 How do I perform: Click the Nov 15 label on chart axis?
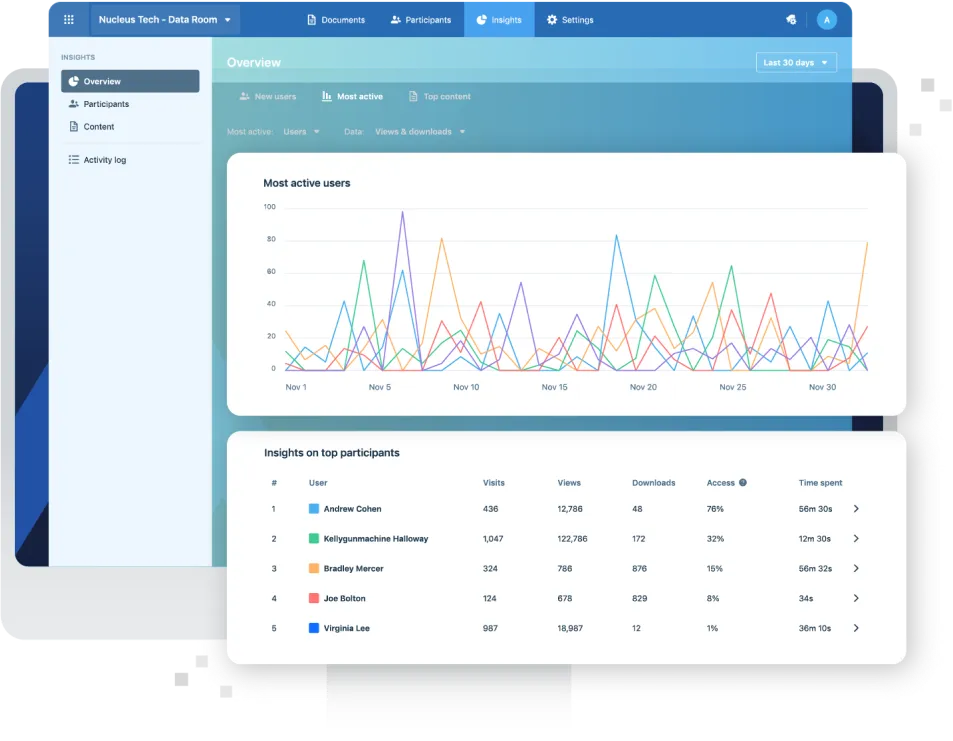point(554,387)
